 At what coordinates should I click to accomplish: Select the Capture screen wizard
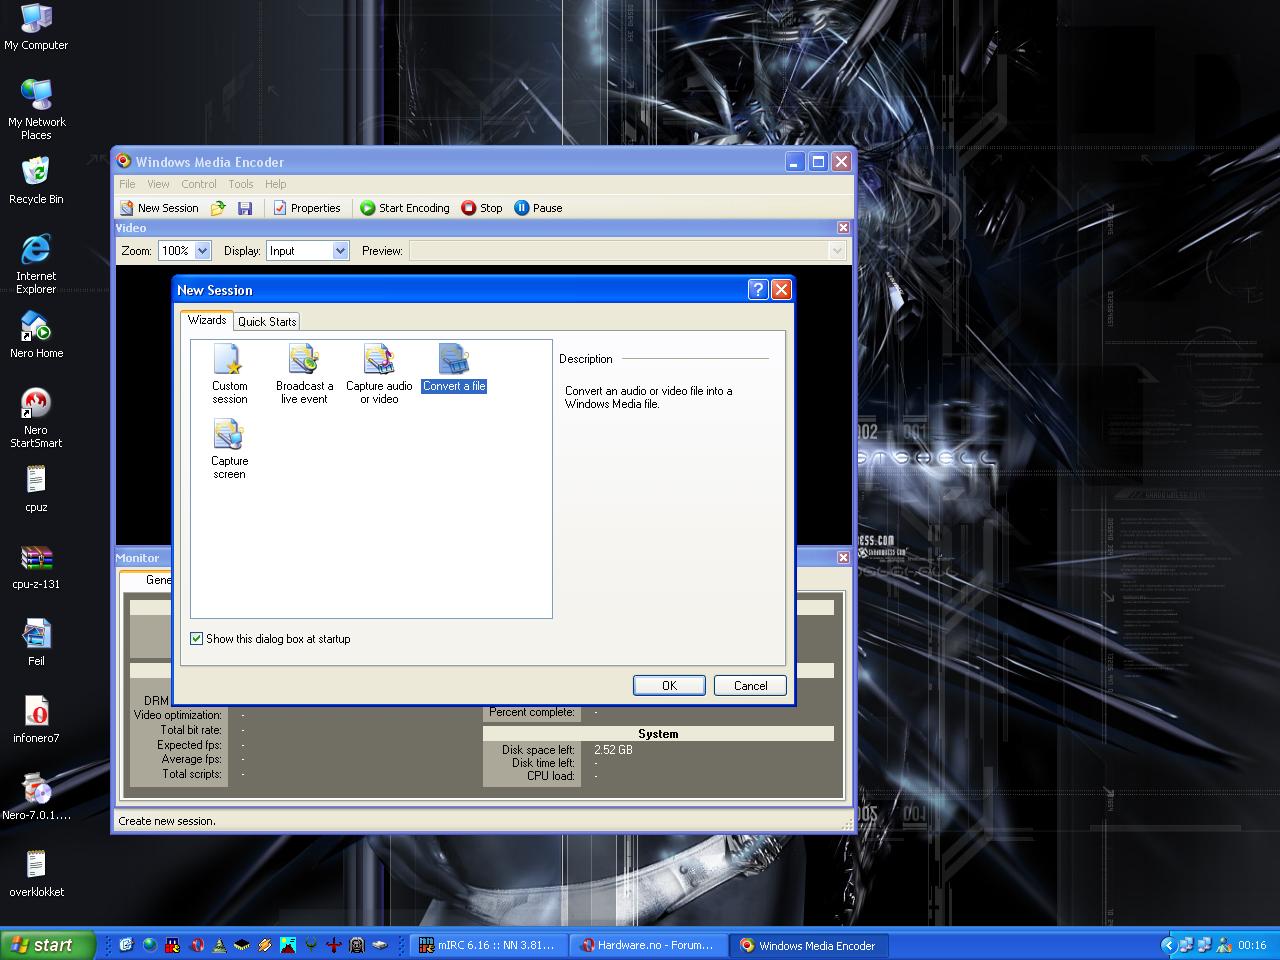[x=229, y=449]
